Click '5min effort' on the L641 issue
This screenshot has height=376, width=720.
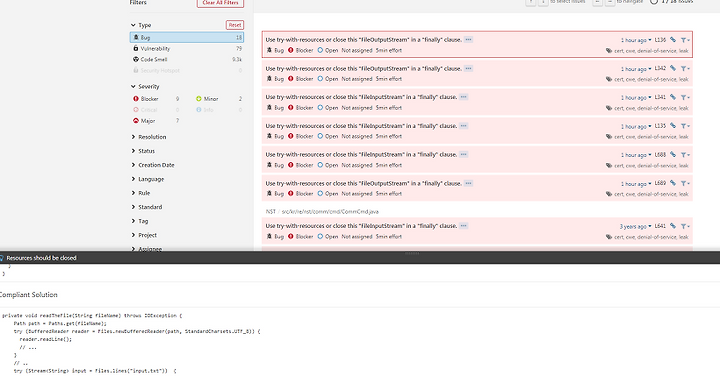click(x=388, y=237)
